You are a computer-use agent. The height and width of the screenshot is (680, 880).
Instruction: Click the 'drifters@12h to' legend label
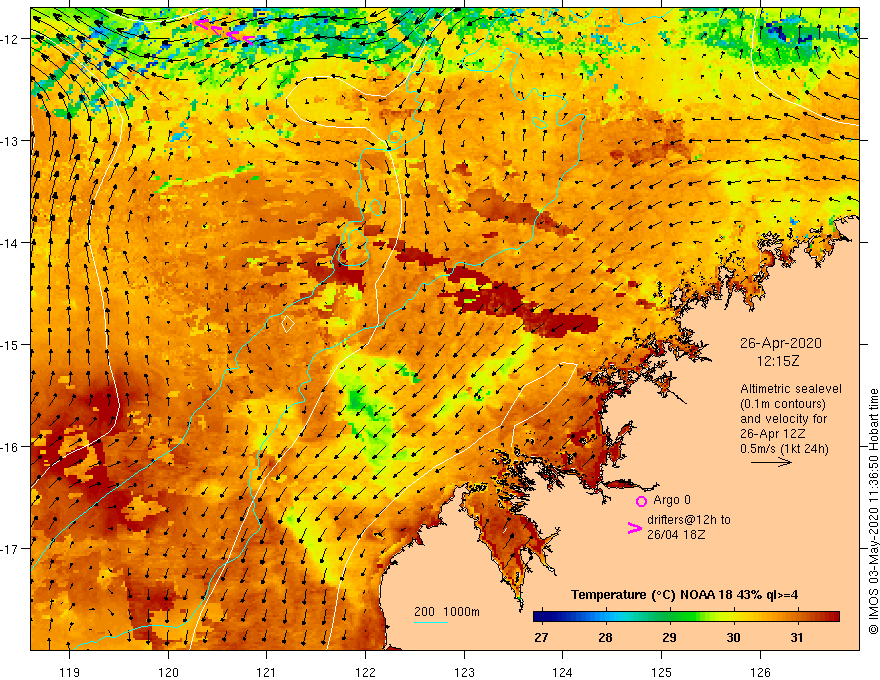point(689,520)
